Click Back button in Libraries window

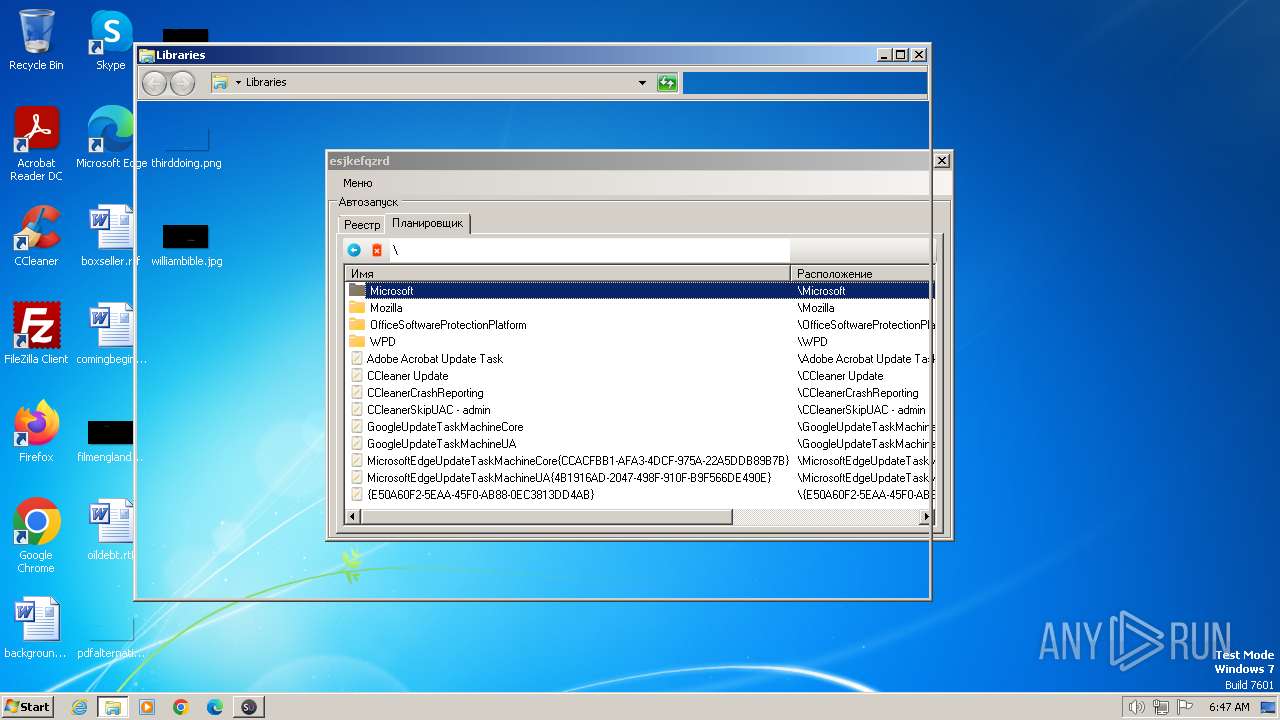(x=154, y=83)
